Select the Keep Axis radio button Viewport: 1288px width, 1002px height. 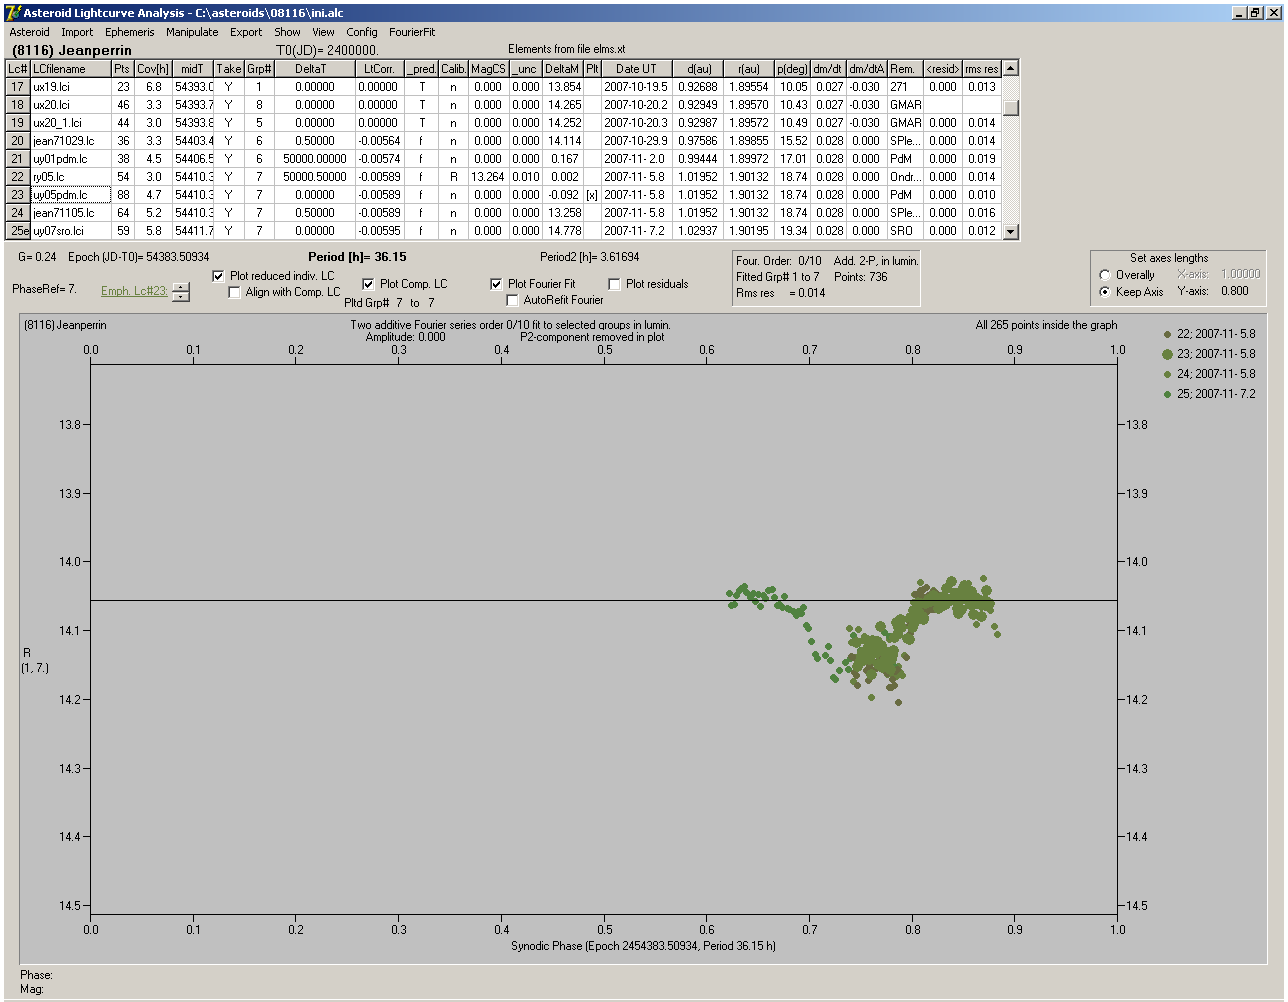tap(1105, 292)
